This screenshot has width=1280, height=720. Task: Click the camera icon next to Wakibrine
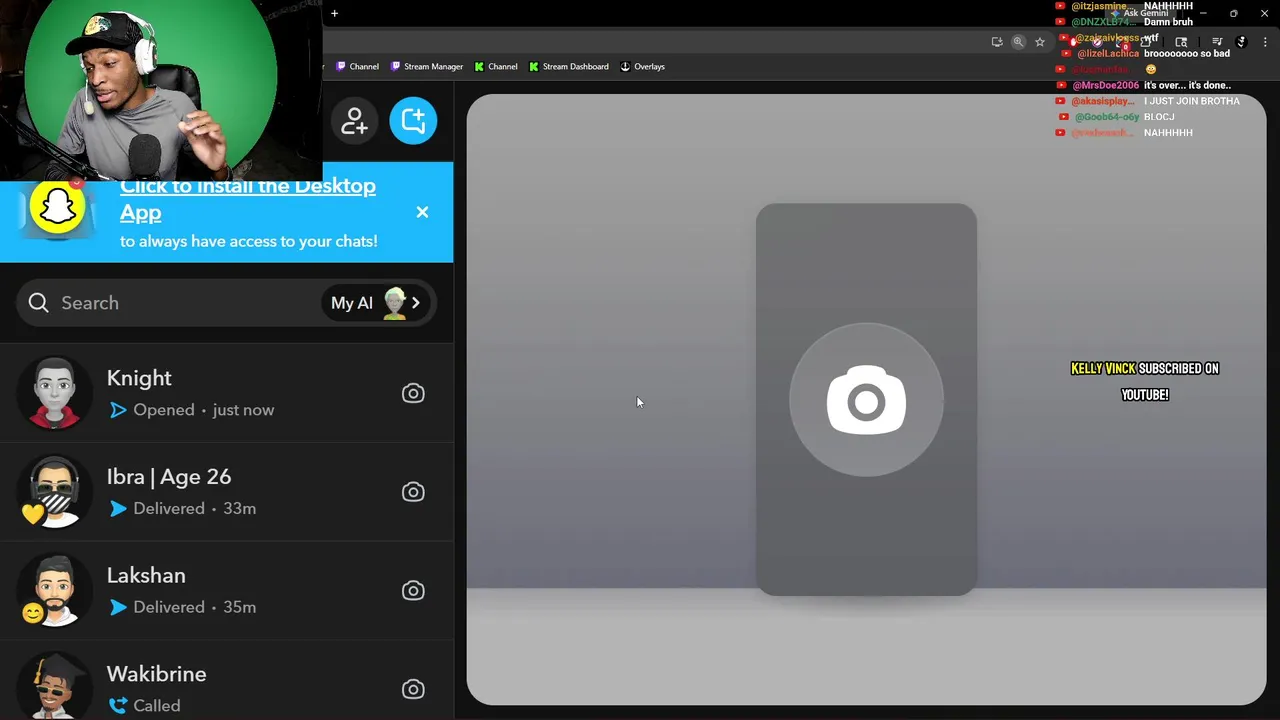pos(413,689)
